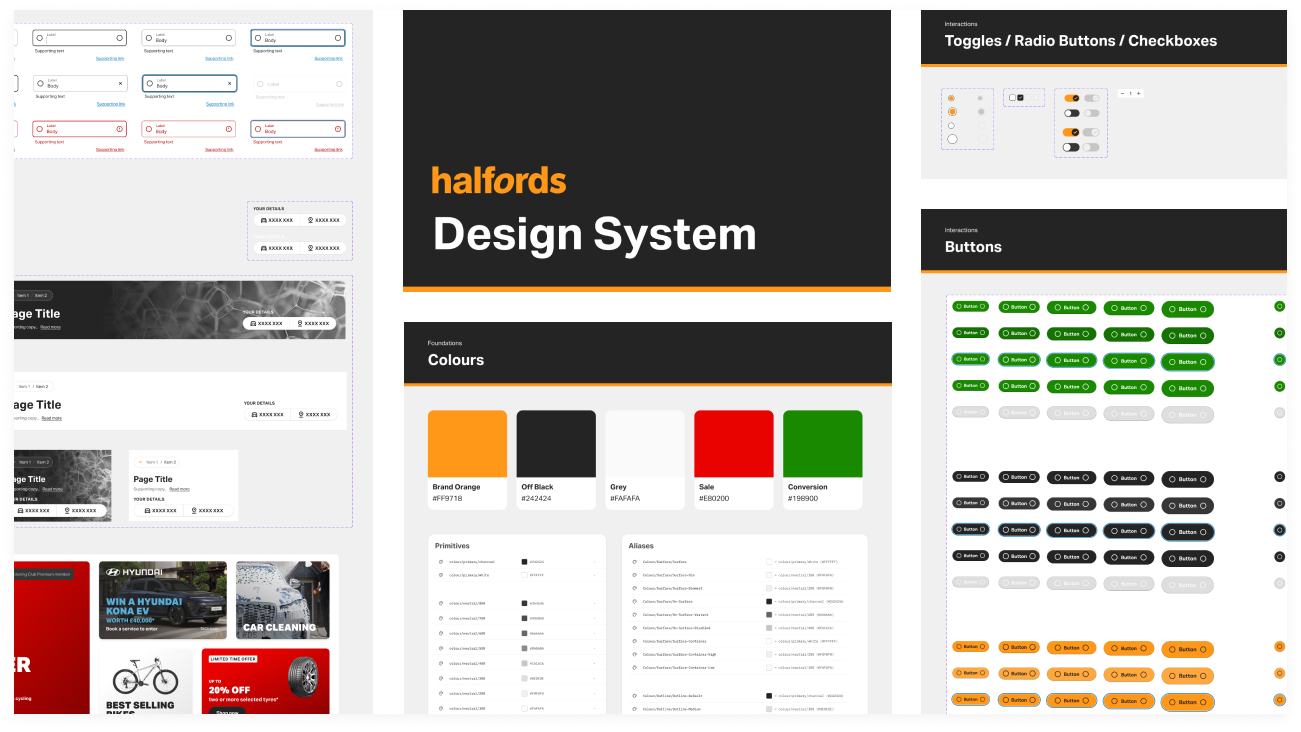The width and height of the screenshot is (1301, 732).
Task: Click the location pin in the standalone Your Details pill
Action: pyautogui.click(x=311, y=220)
